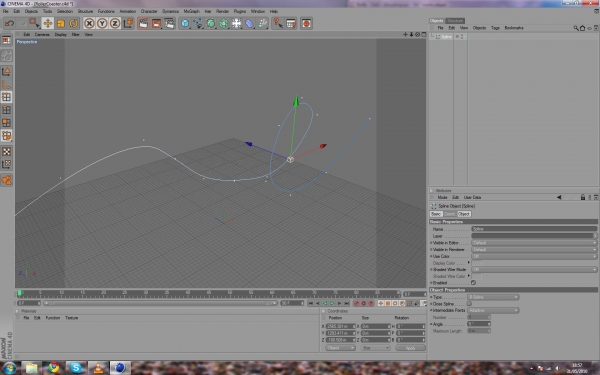Open the render settings icon
Viewport: 600px width, 375px height.
[x=169, y=23]
